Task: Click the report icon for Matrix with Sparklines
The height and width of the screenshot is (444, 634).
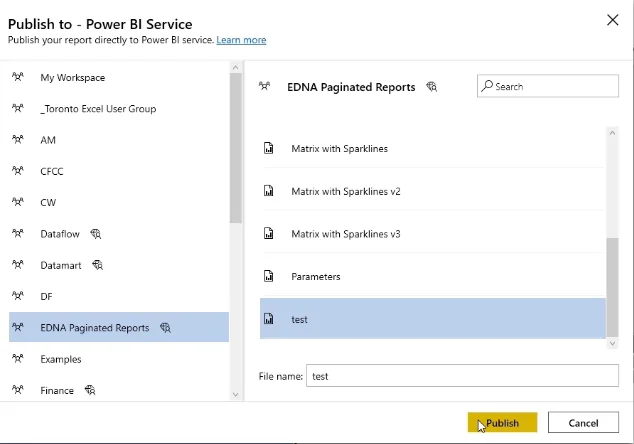Action: click(x=269, y=148)
